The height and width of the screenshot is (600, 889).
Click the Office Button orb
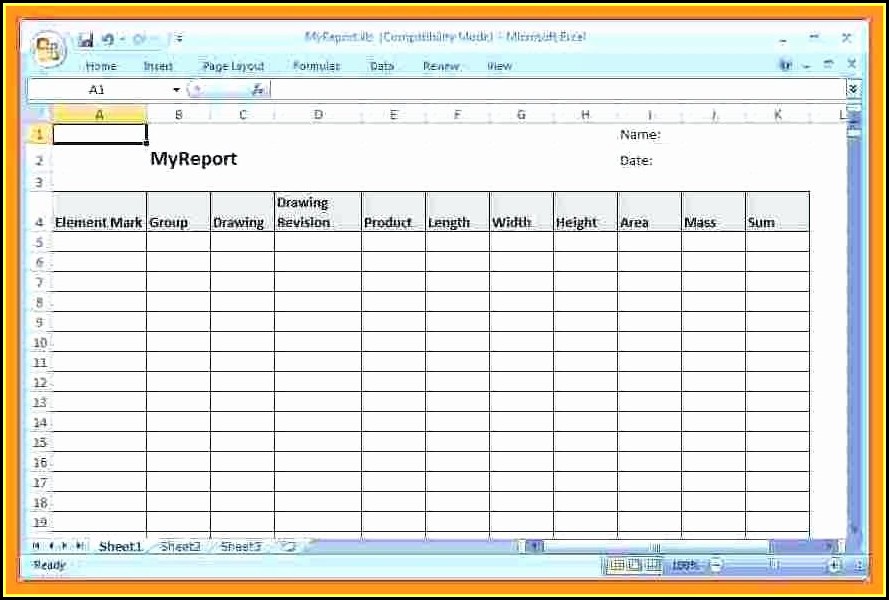click(47, 49)
